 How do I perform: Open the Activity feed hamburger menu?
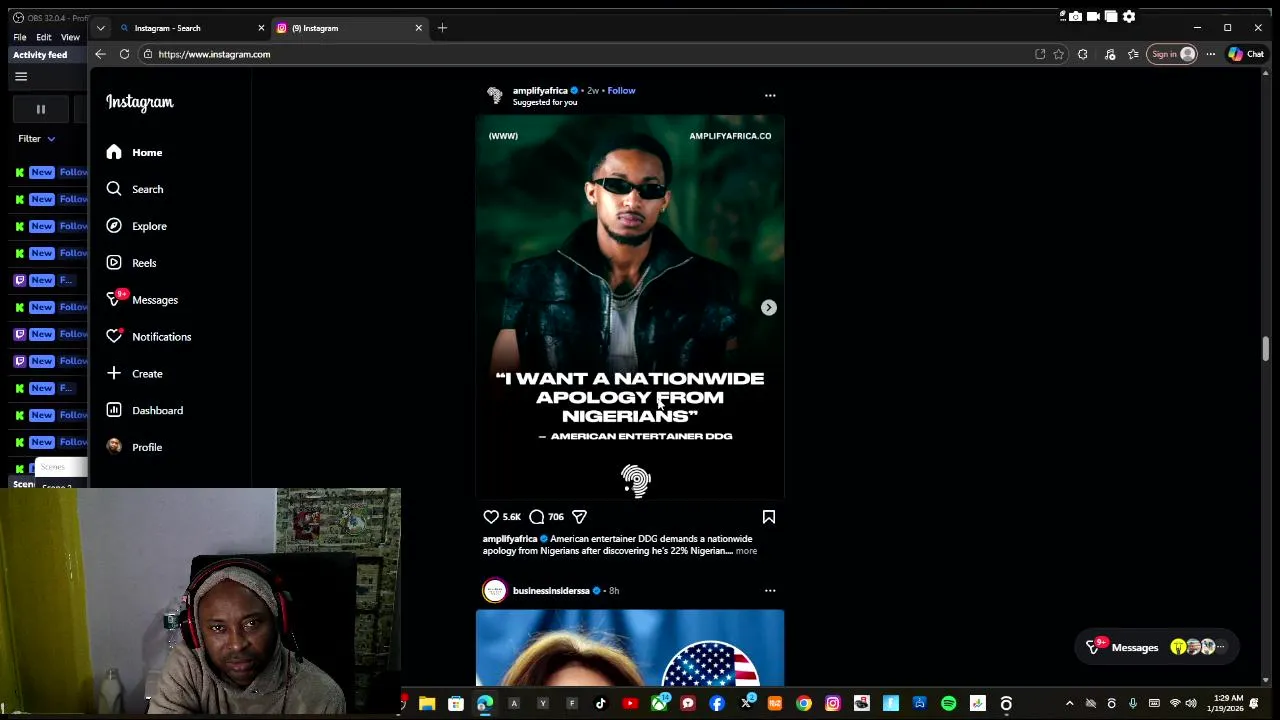[21, 77]
